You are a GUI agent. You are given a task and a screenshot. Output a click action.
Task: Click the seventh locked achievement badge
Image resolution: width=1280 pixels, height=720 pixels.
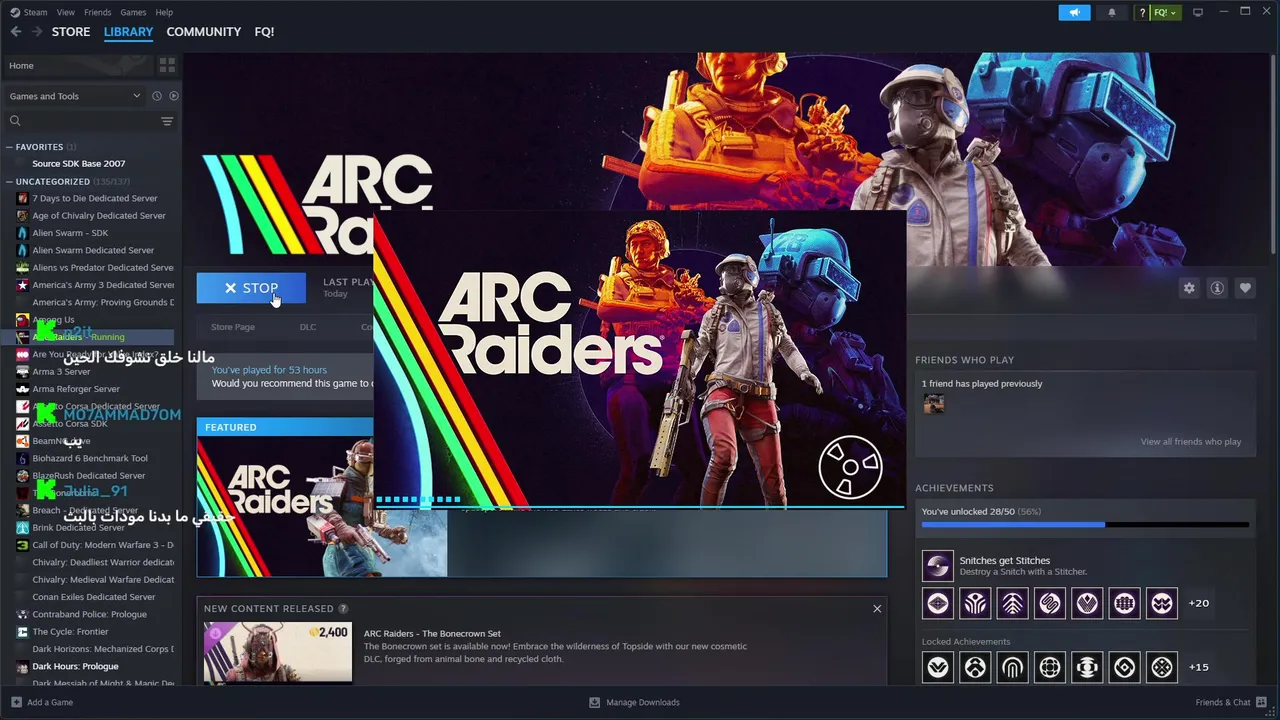(x=1162, y=667)
